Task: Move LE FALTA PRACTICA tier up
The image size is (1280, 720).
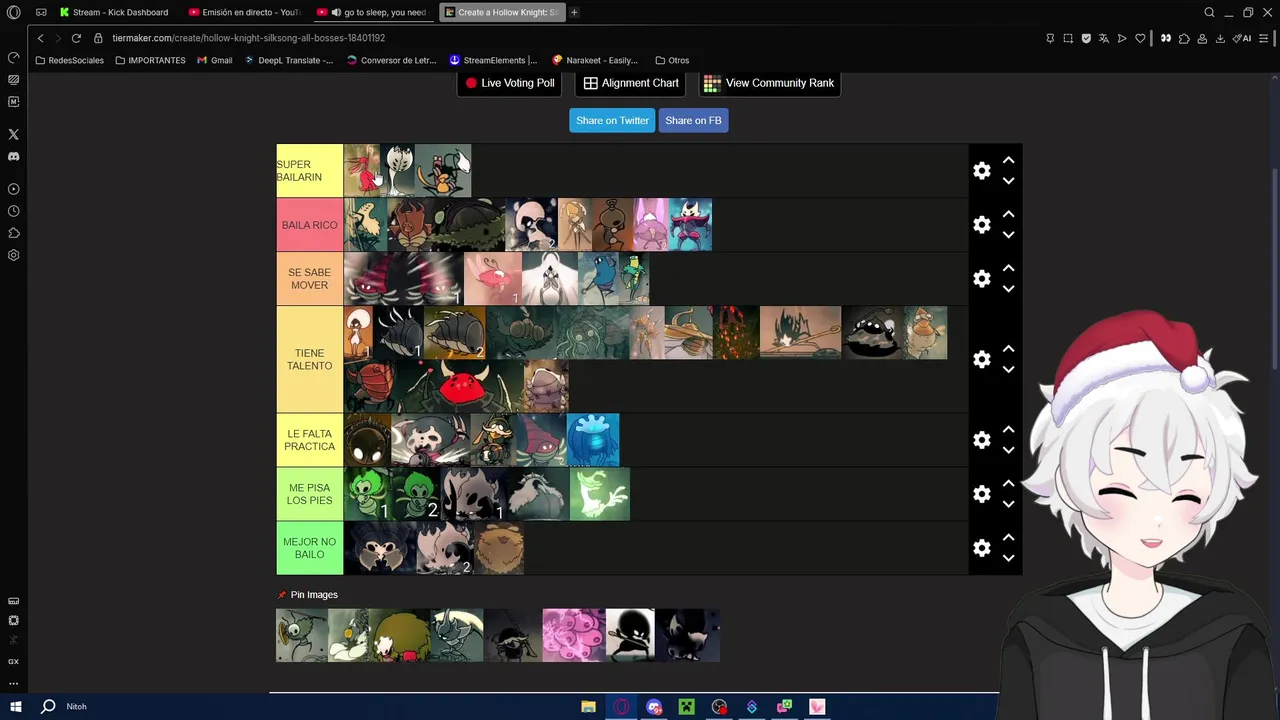Action: 1008,429
